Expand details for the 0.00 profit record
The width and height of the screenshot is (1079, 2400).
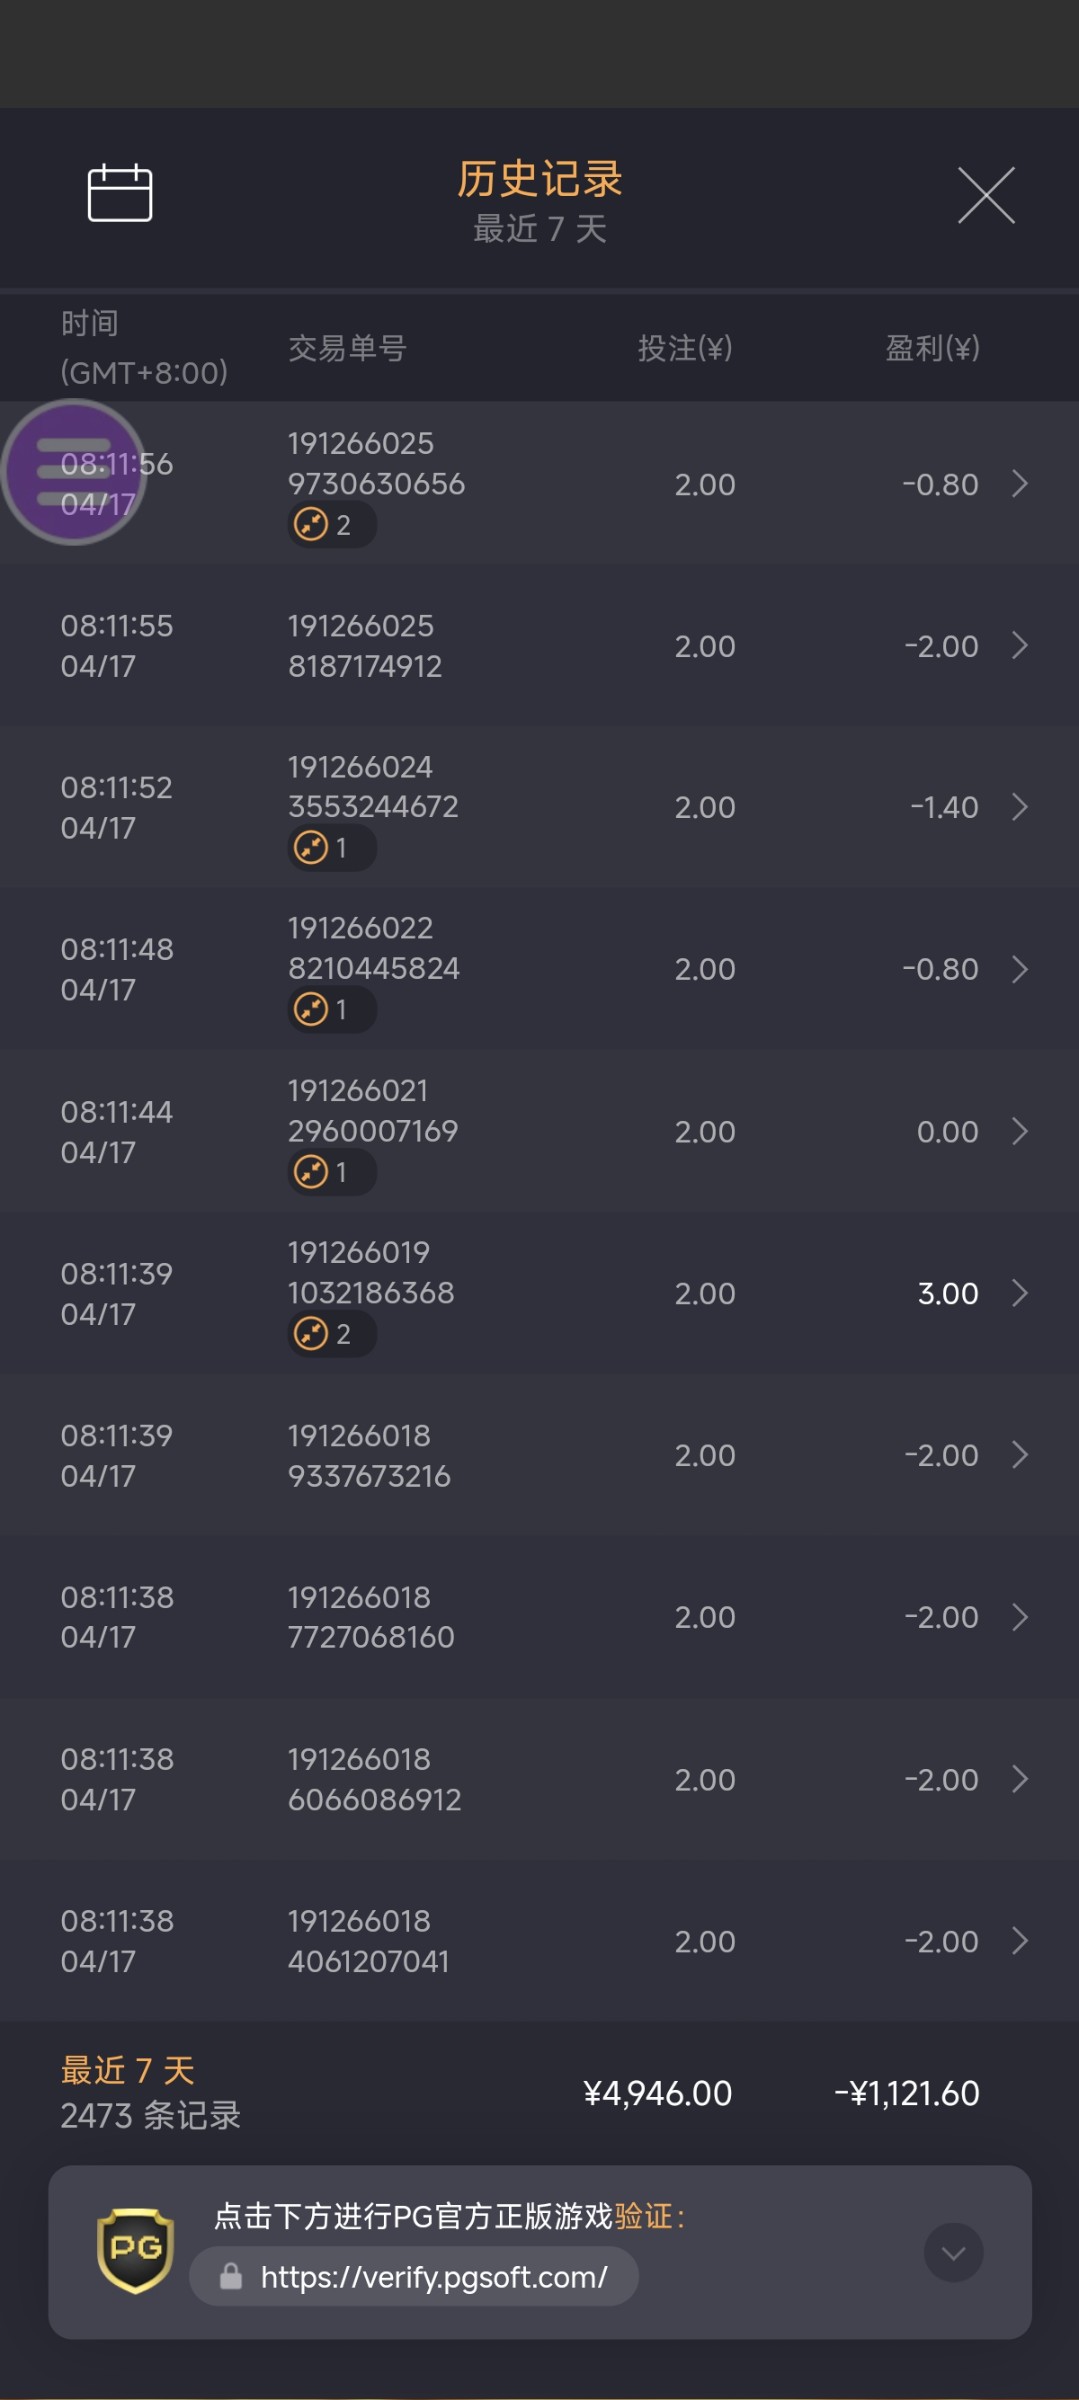tap(1019, 1131)
